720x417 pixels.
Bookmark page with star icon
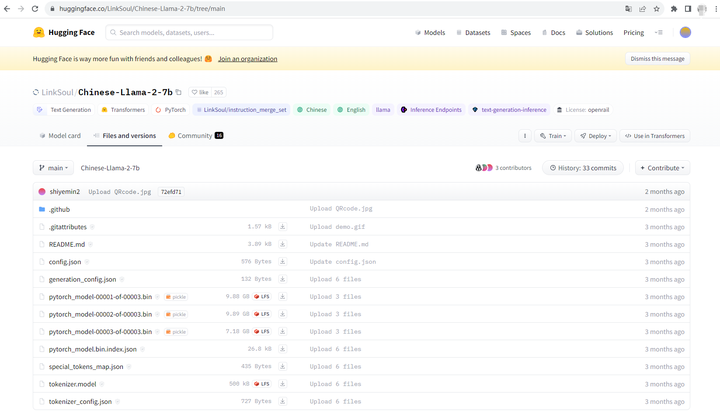(x=657, y=9)
